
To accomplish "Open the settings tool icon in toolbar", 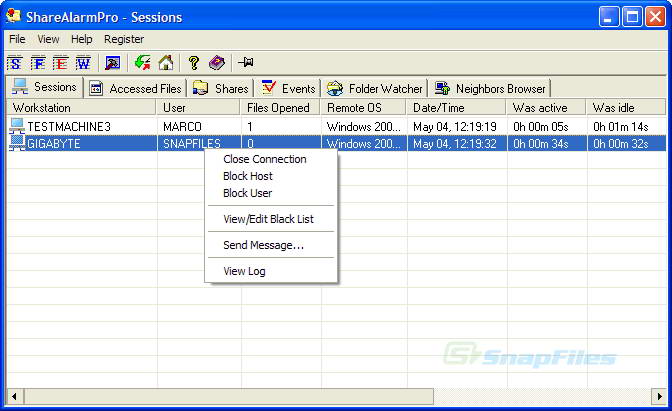I will 113,63.
